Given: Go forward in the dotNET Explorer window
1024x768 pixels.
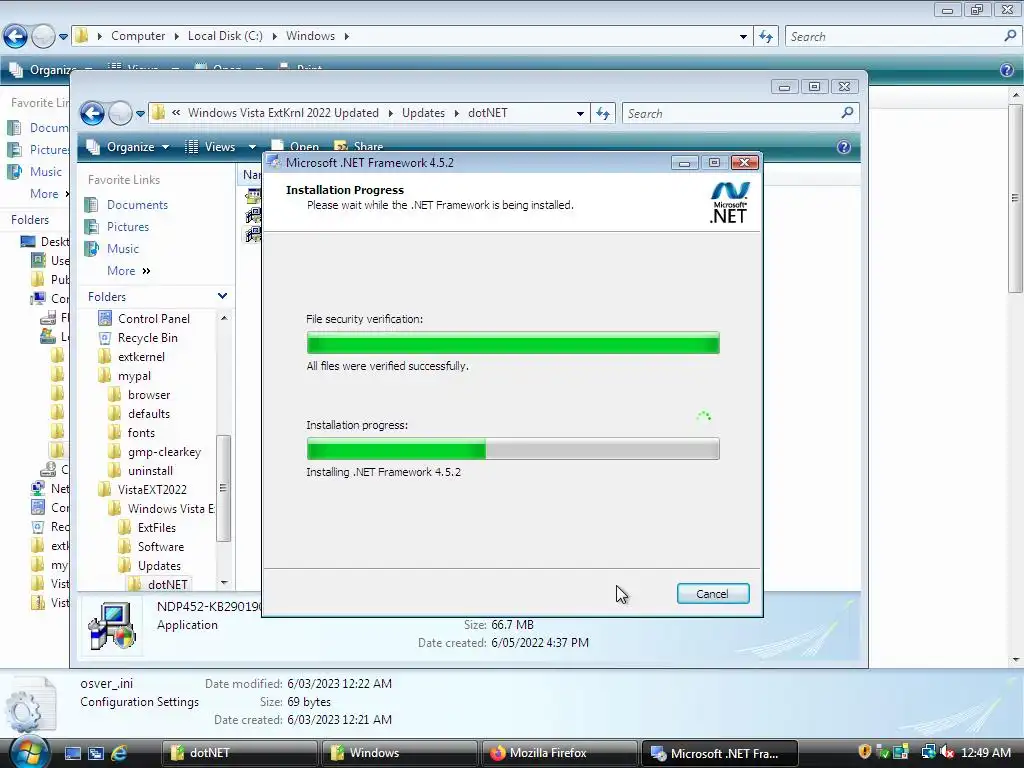Looking at the screenshot, I should tap(120, 114).
